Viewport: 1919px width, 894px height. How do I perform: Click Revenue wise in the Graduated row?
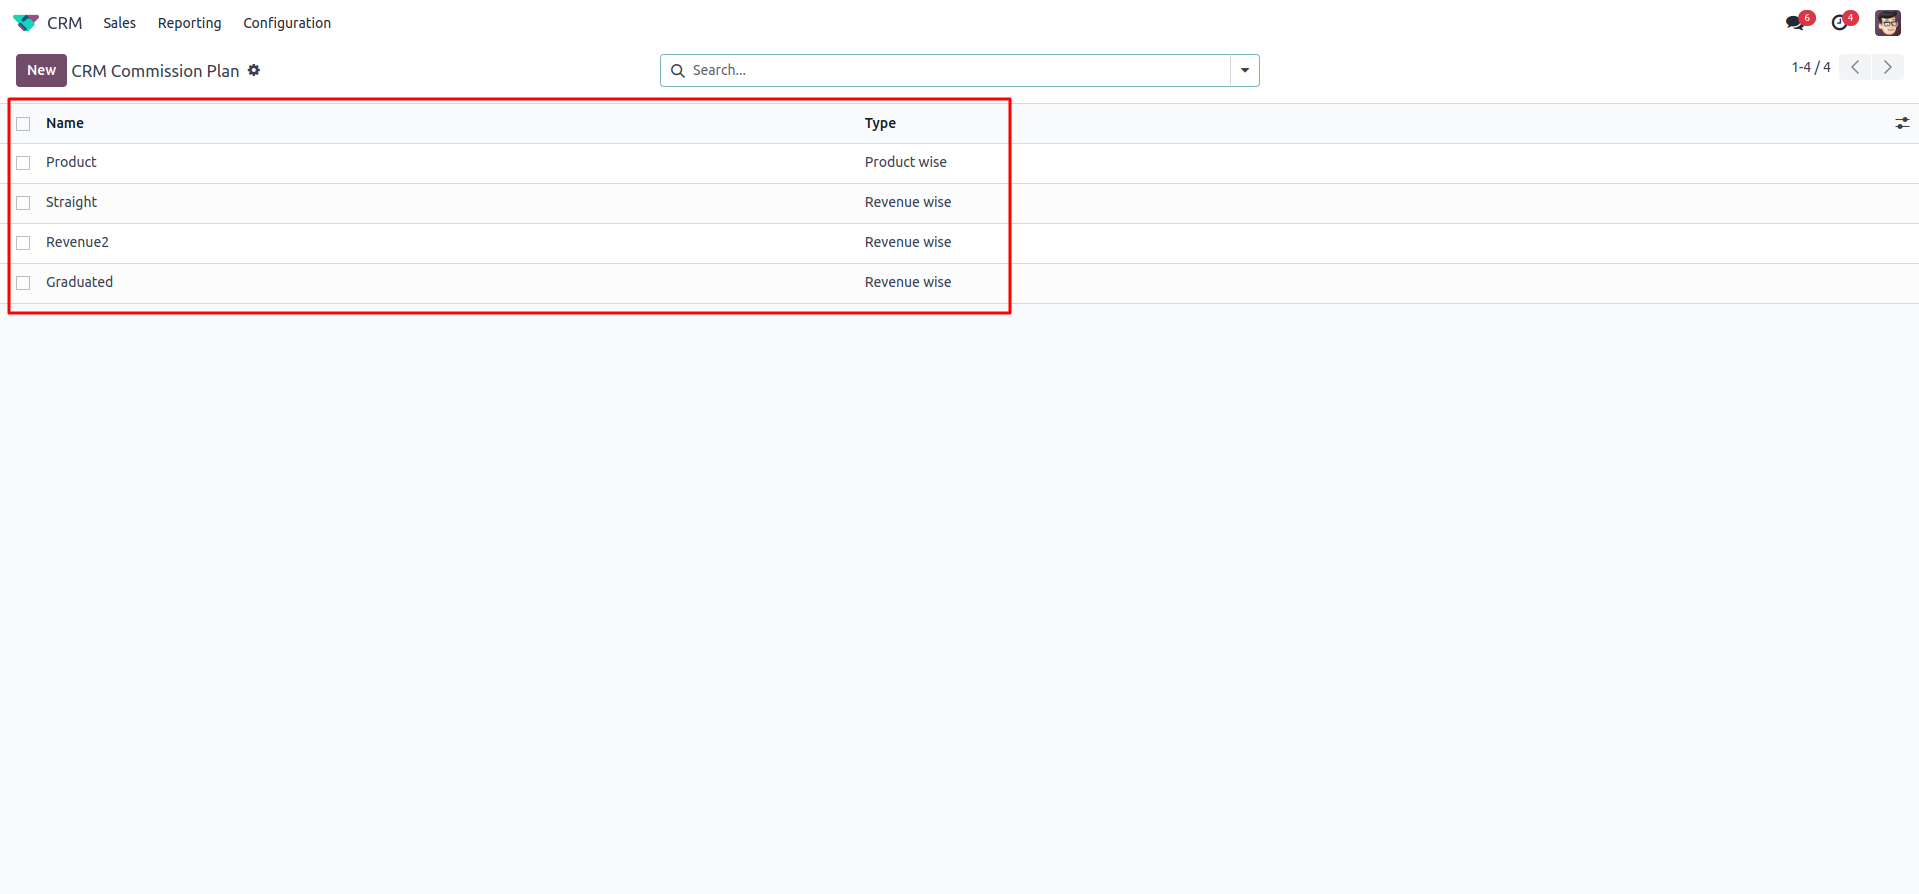pyautogui.click(x=908, y=282)
